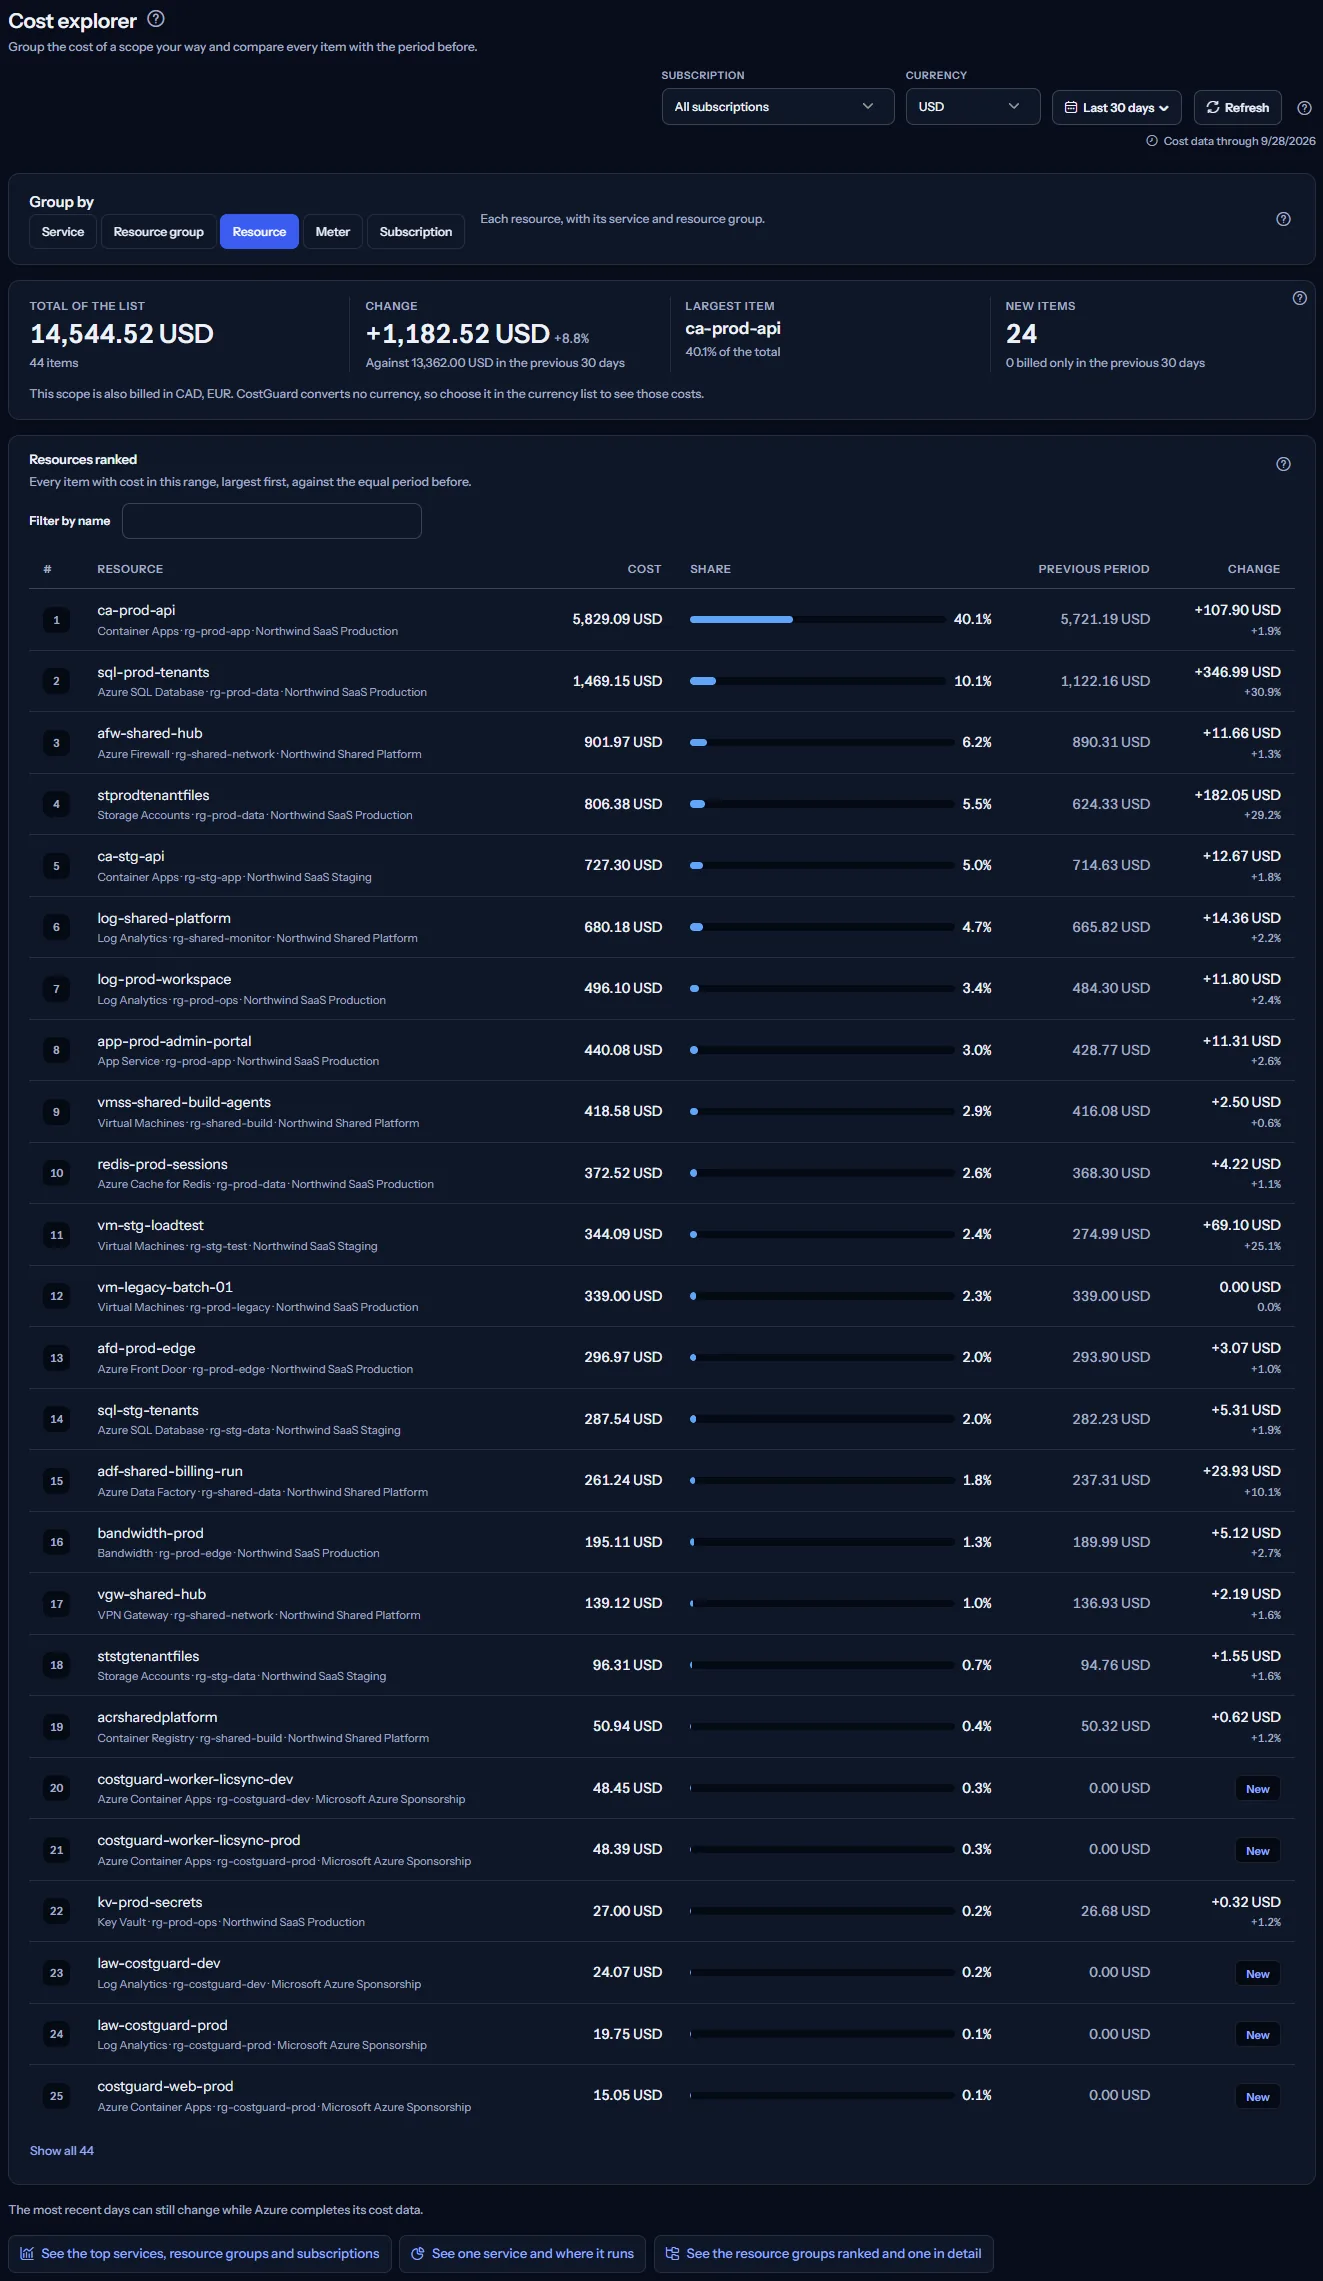Open the Currency dropdown set to USD
Screen dimensions: 1323x2281
click(972, 107)
